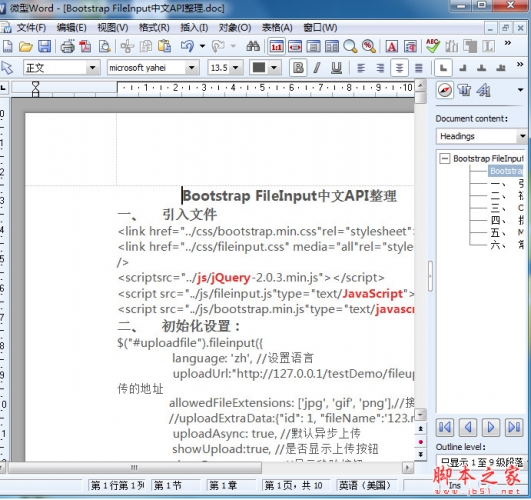
Task: Activate the magnifier zoom tool
Action: click(350, 46)
